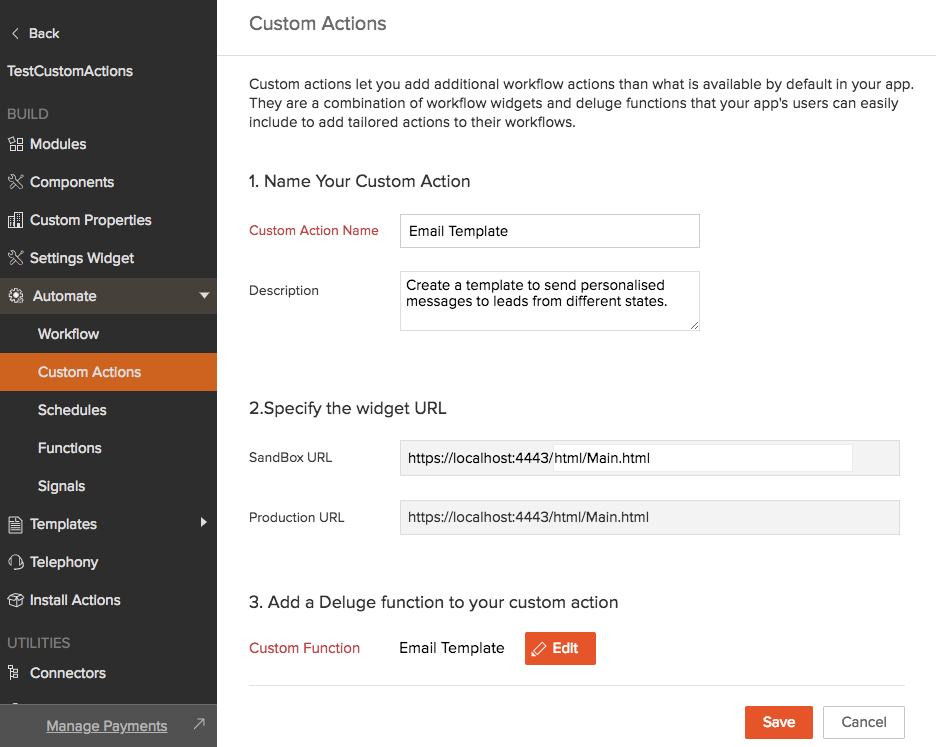
Task: Edit the Email Template custom function
Action: (560, 648)
